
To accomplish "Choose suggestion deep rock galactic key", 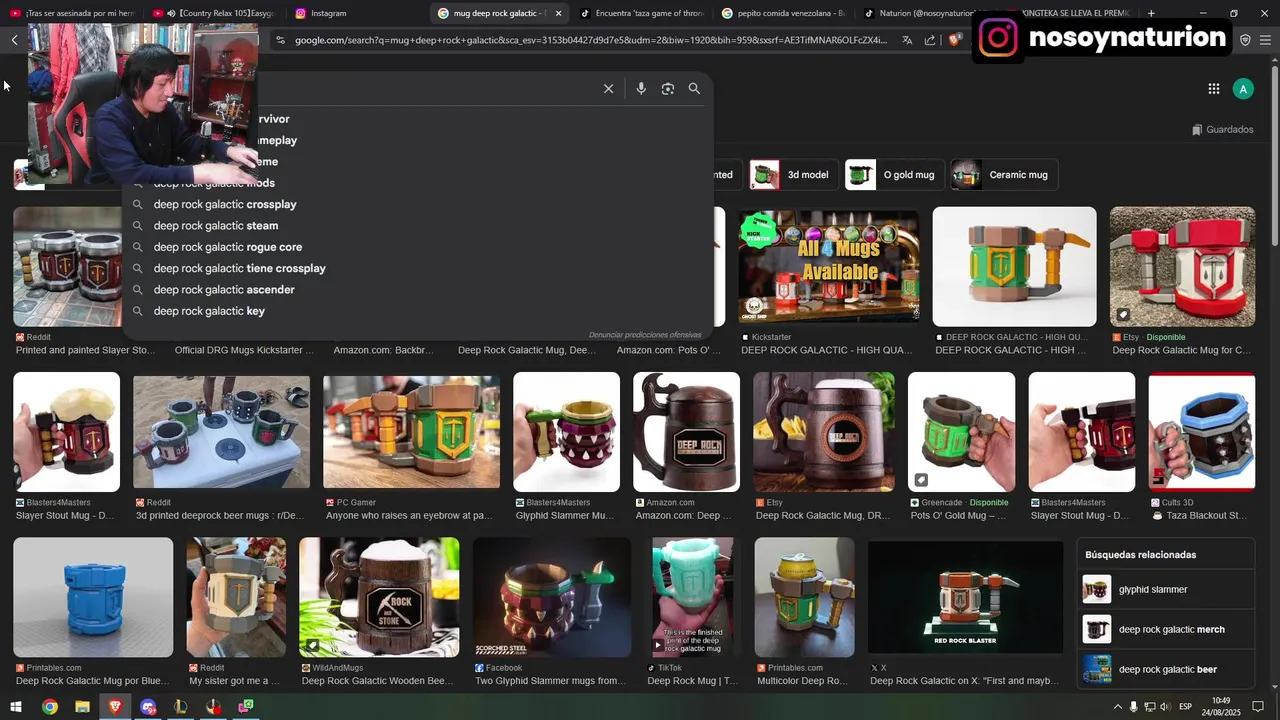I will pyautogui.click(x=417, y=311).
